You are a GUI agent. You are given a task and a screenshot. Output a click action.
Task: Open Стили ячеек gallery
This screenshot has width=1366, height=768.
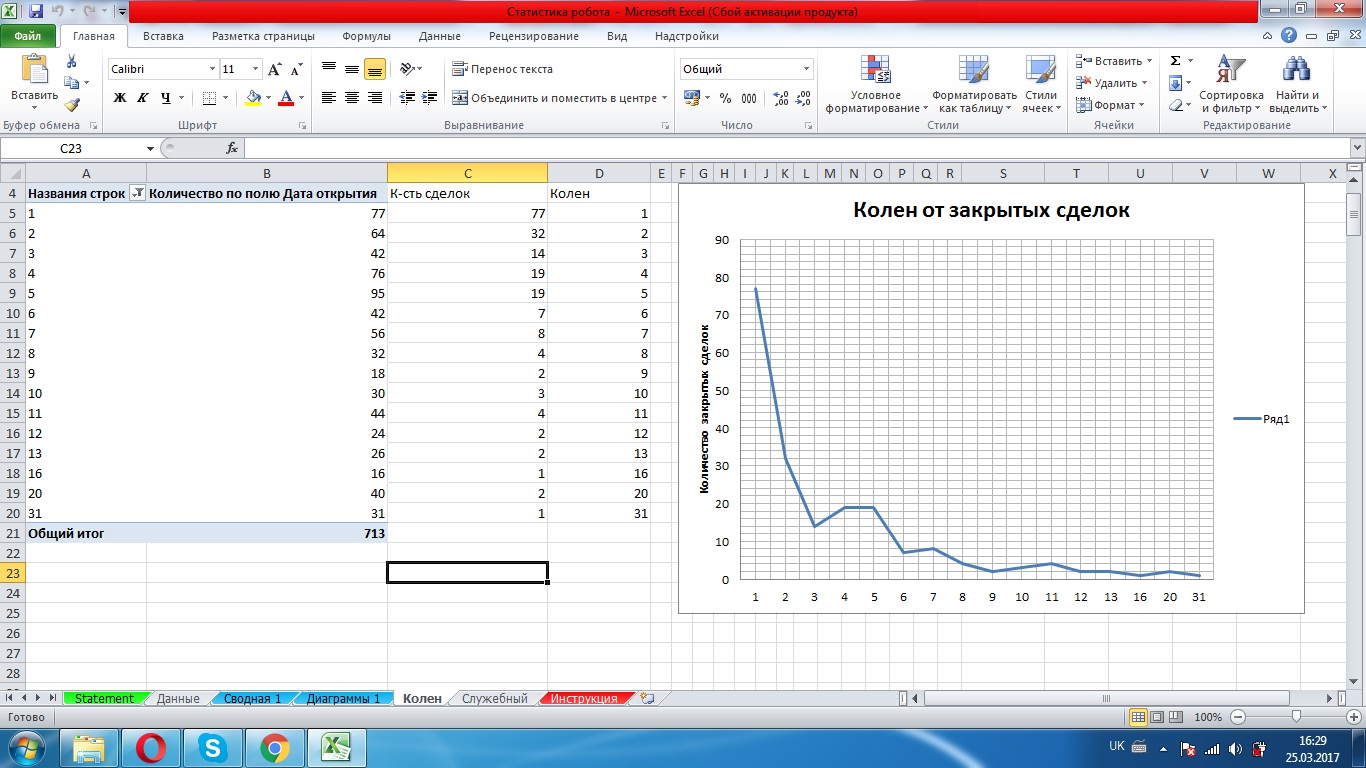click(1041, 85)
